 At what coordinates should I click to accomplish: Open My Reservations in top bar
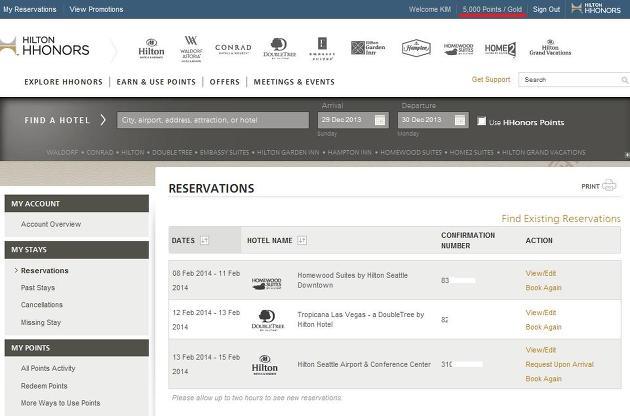30,9
